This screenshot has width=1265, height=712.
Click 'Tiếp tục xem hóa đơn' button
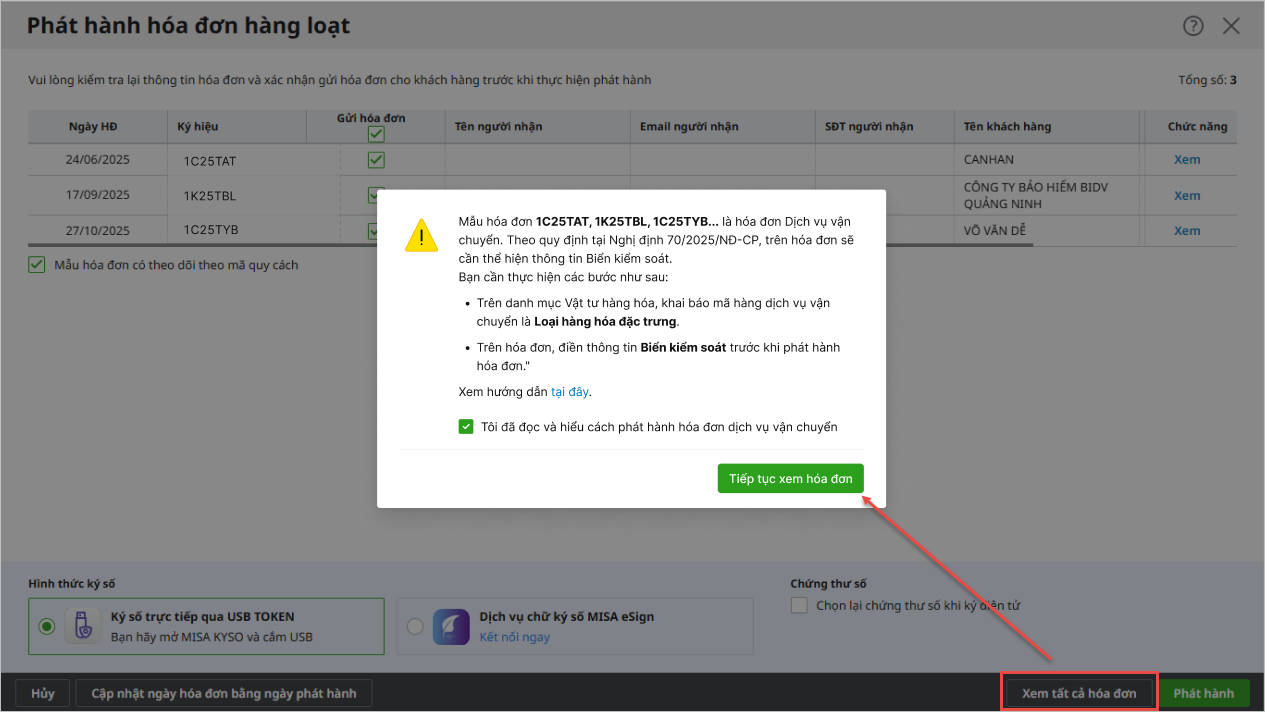point(790,479)
